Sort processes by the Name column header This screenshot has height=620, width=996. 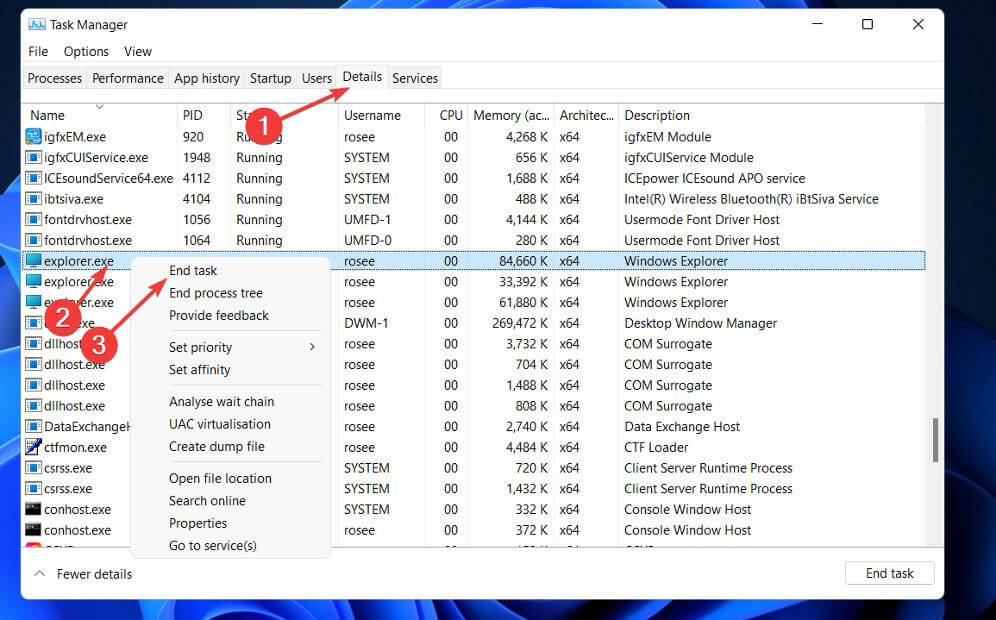click(x=48, y=116)
